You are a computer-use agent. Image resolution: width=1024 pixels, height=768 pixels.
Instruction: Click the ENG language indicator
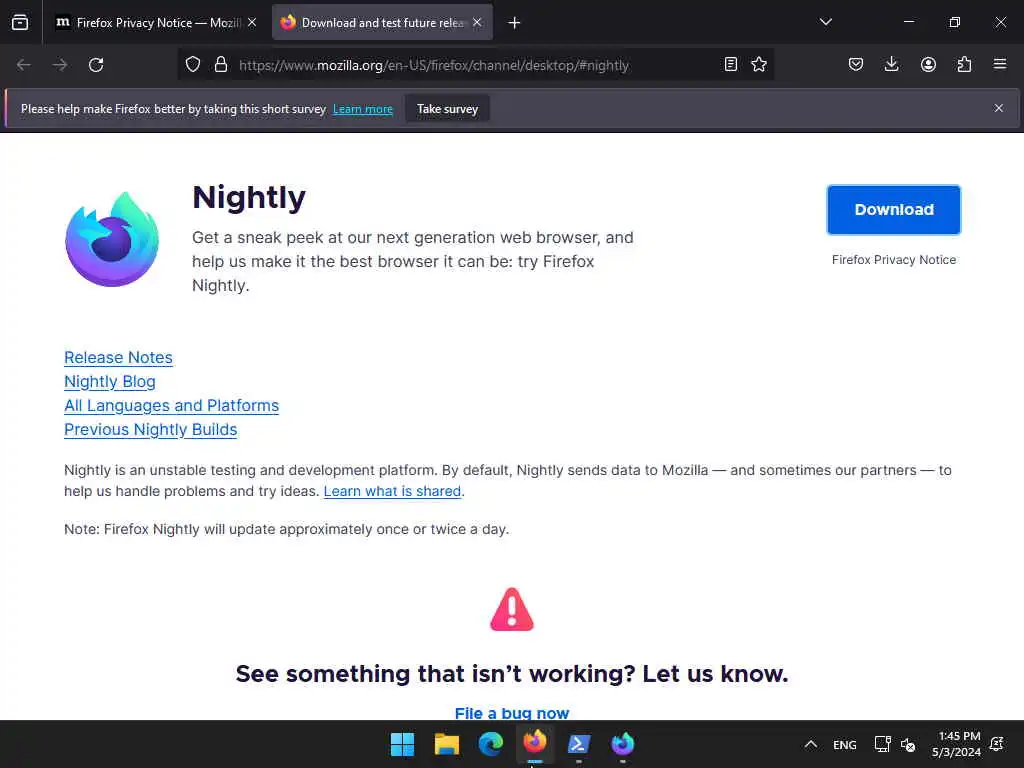(x=844, y=744)
